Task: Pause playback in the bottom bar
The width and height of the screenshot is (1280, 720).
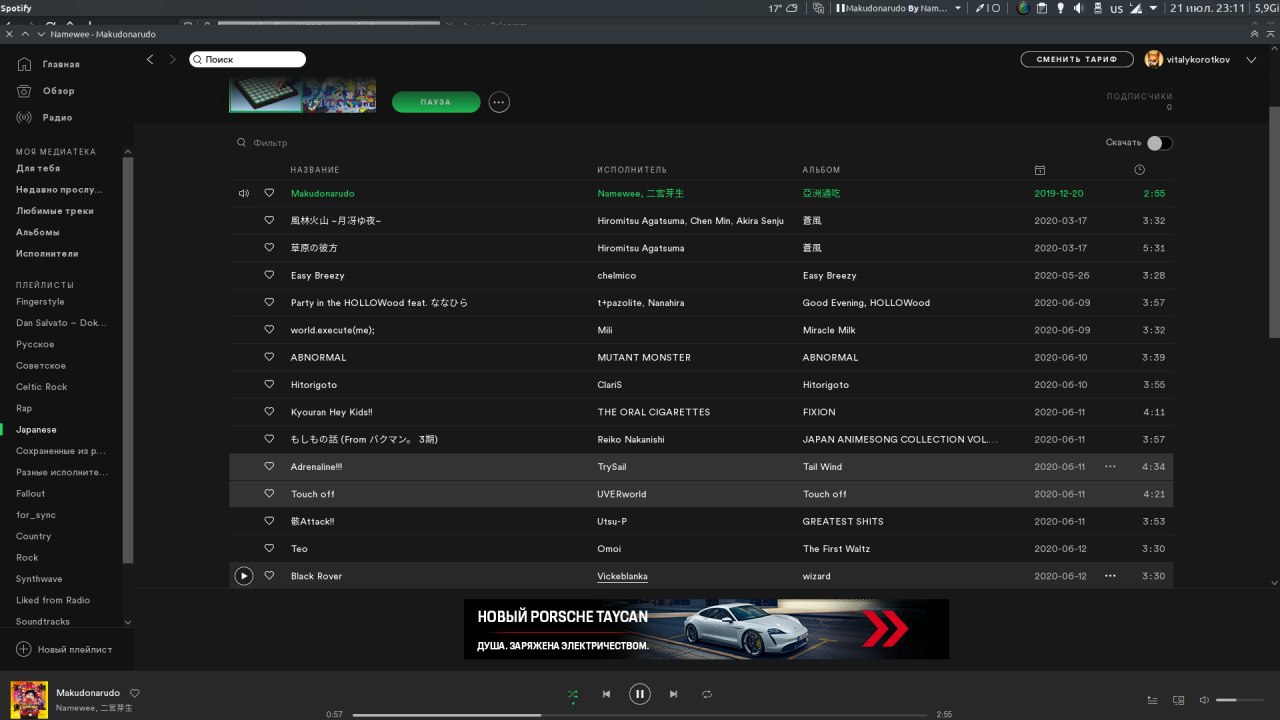Action: pos(640,694)
